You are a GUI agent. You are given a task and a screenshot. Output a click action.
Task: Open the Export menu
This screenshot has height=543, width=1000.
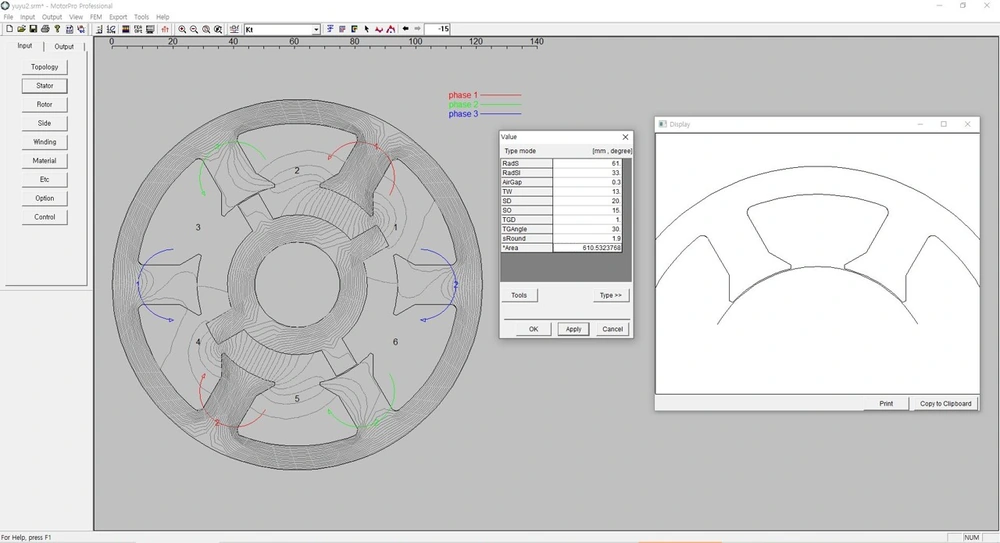[118, 17]
